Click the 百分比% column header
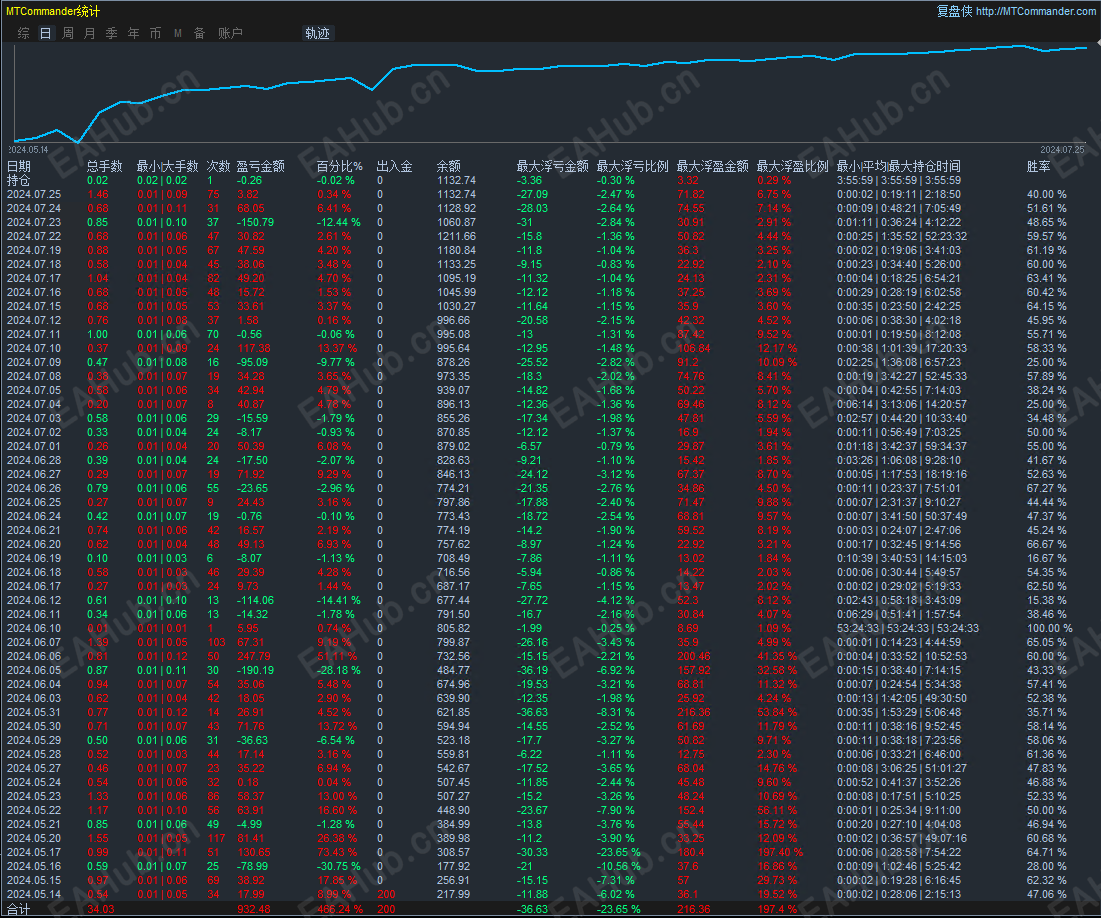This screenshot has width=1101, height=918. (340, 166)
